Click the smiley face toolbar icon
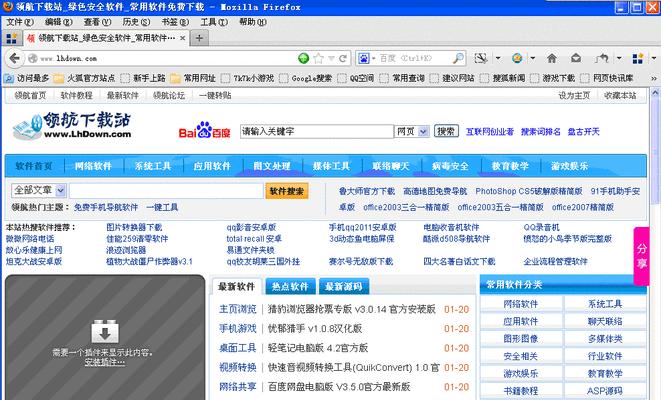 click(517, 58)
